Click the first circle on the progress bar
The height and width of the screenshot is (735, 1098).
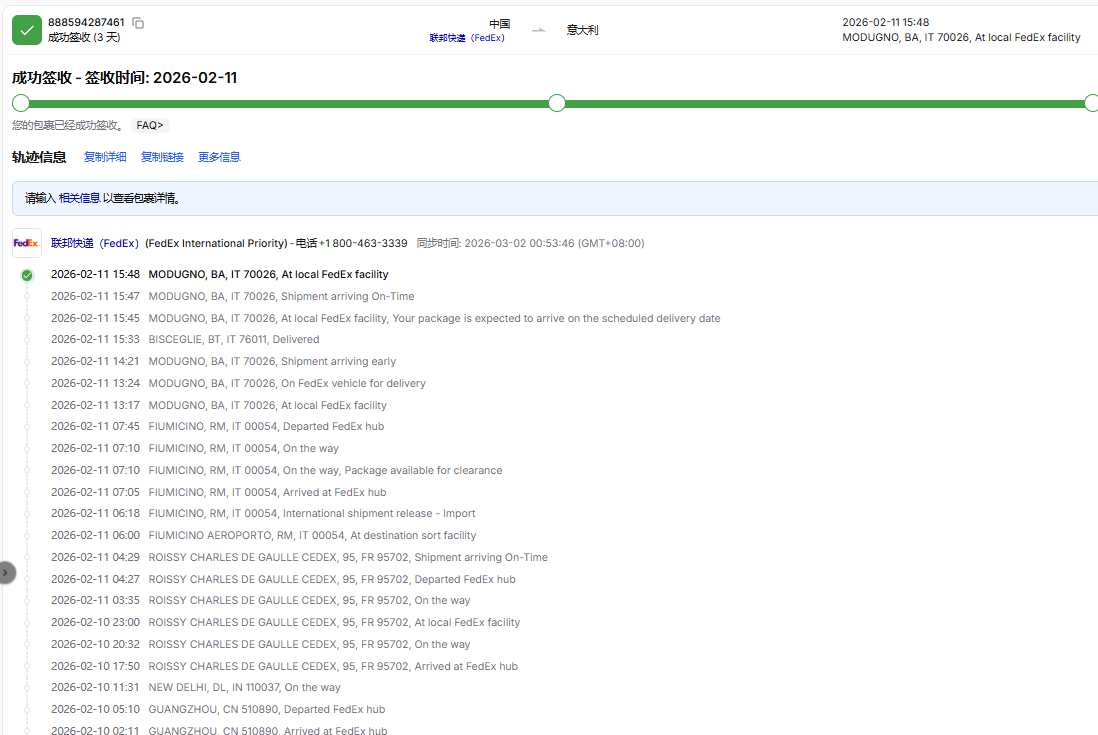[20, 103]
